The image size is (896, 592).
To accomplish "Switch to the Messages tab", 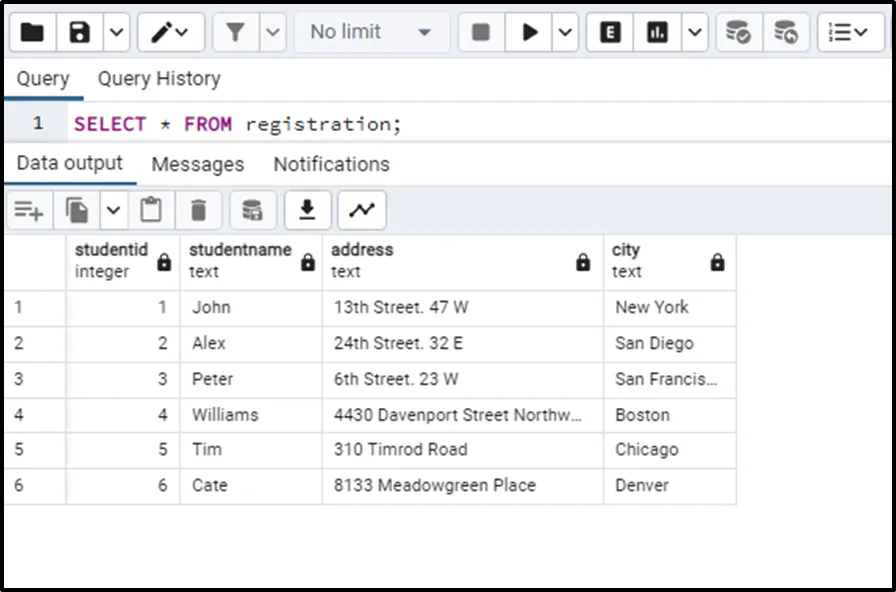I will (x=197, y=164).
